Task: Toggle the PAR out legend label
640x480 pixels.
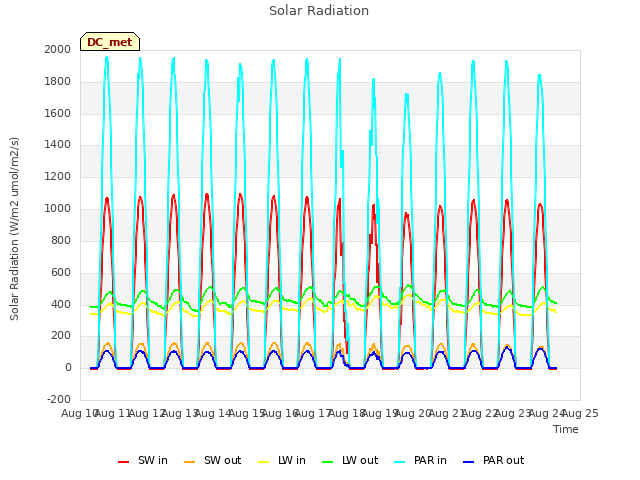Action: [x=503, y=460]
